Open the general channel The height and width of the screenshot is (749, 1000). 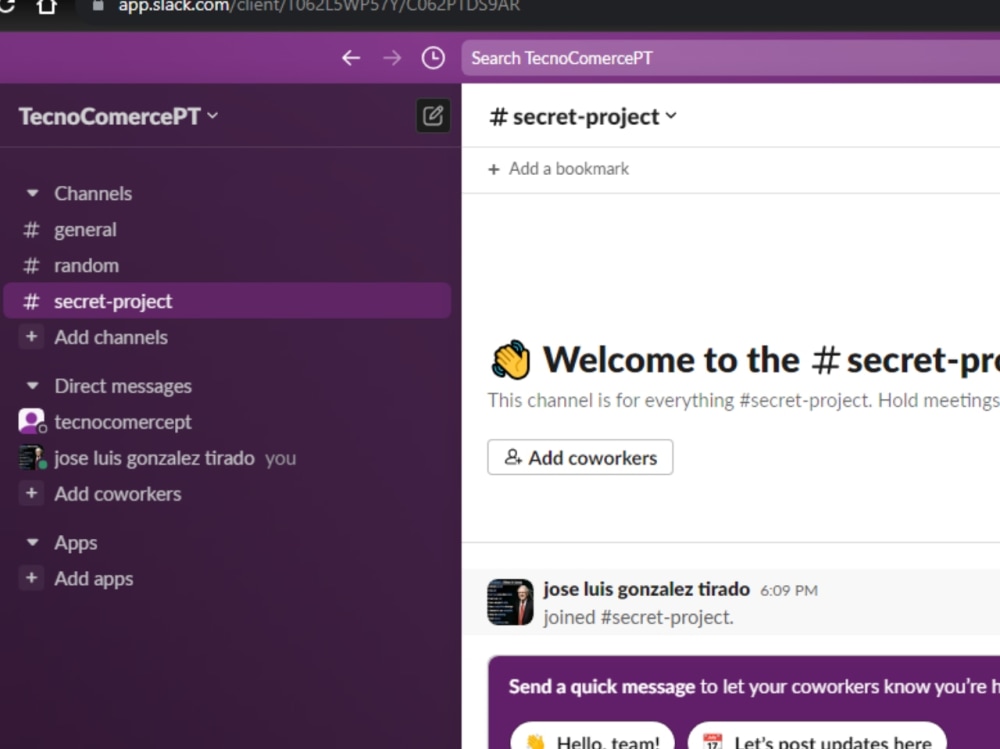tap(227, 230)
